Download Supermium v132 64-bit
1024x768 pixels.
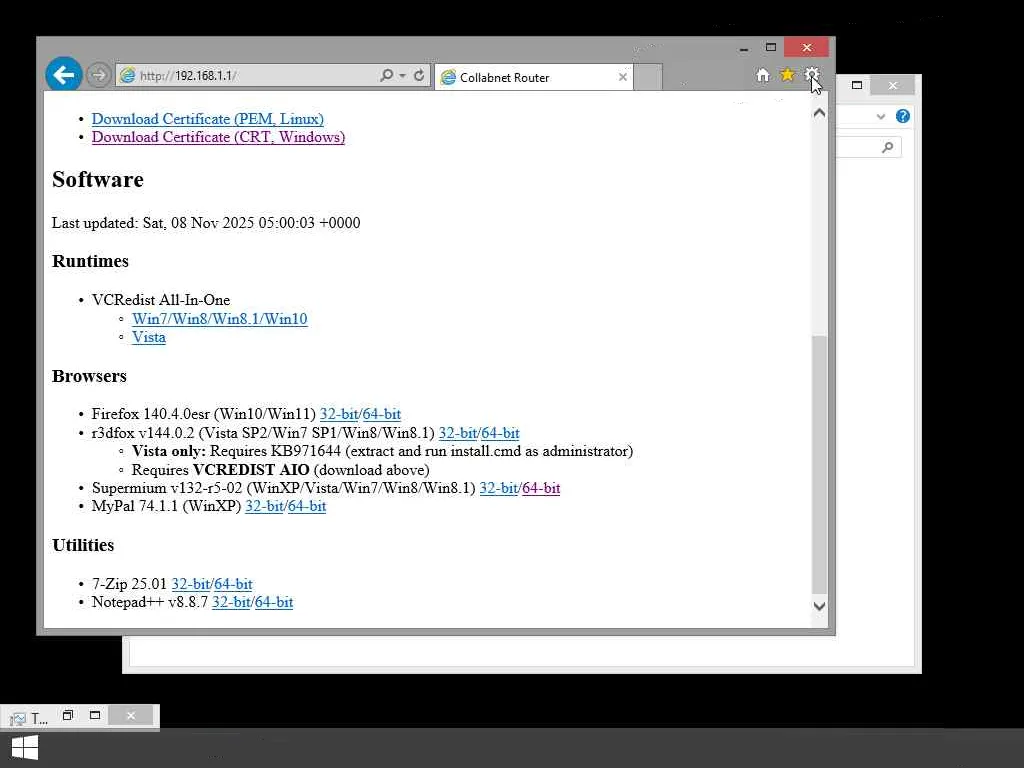point(541,488)
